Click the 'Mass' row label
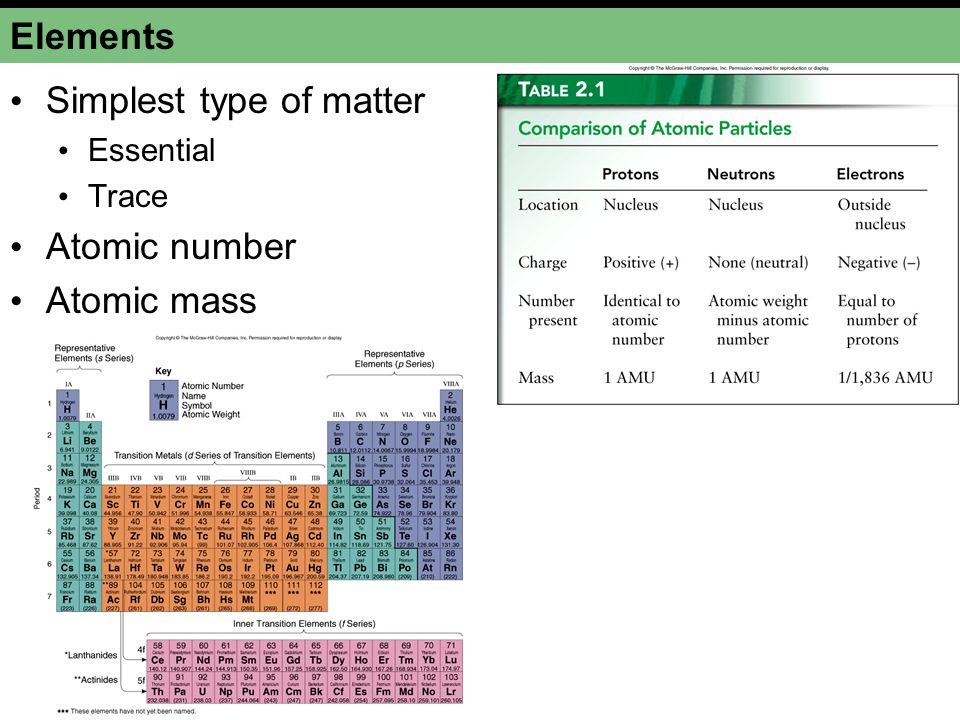This screenshot has width=960, height=720. point(536,378)
